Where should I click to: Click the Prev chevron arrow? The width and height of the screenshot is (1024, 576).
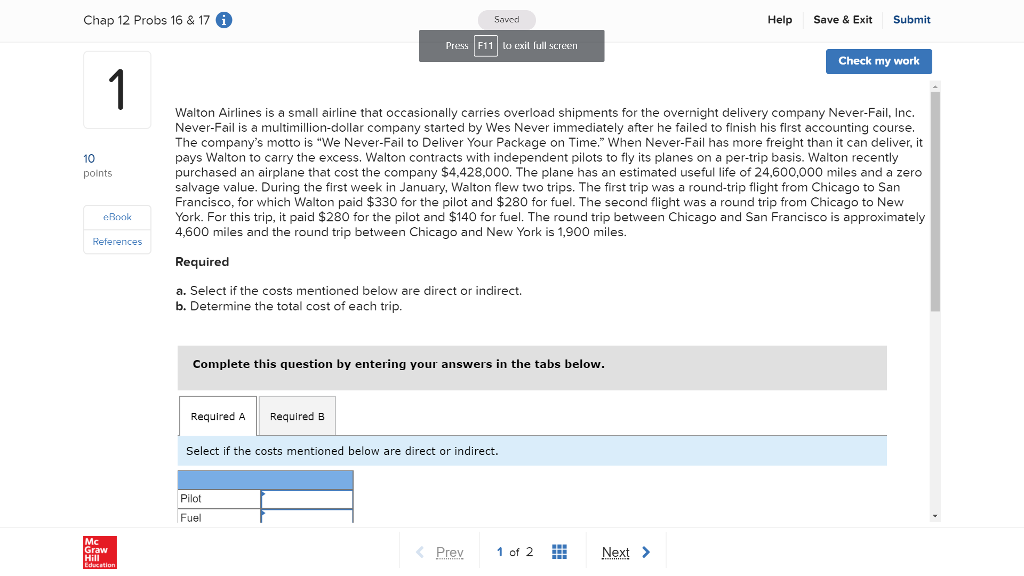(x=419, y=551)
